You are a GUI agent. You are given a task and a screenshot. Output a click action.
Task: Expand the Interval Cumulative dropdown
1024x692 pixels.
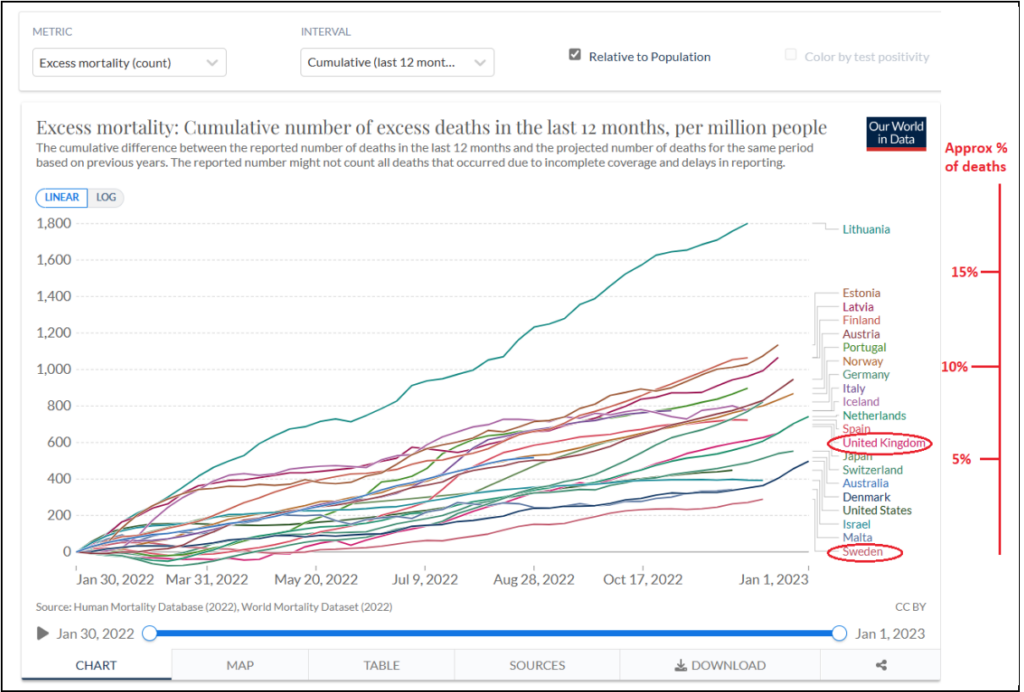tap(397, 63)
